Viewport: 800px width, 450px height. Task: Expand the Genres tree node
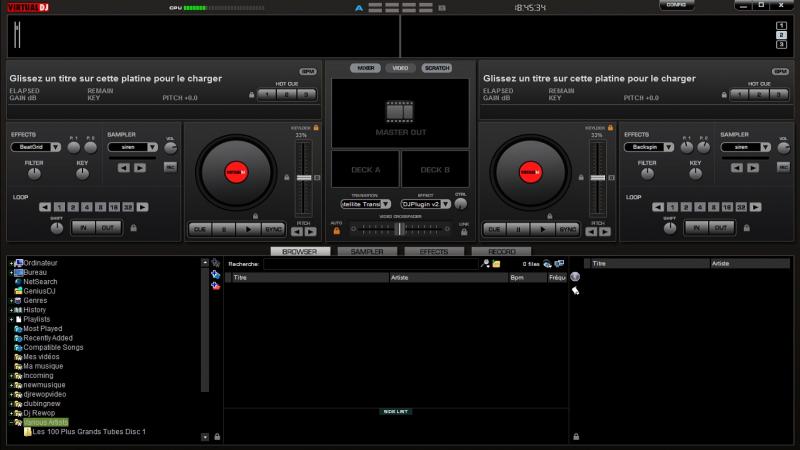click(x=11, y=301)
